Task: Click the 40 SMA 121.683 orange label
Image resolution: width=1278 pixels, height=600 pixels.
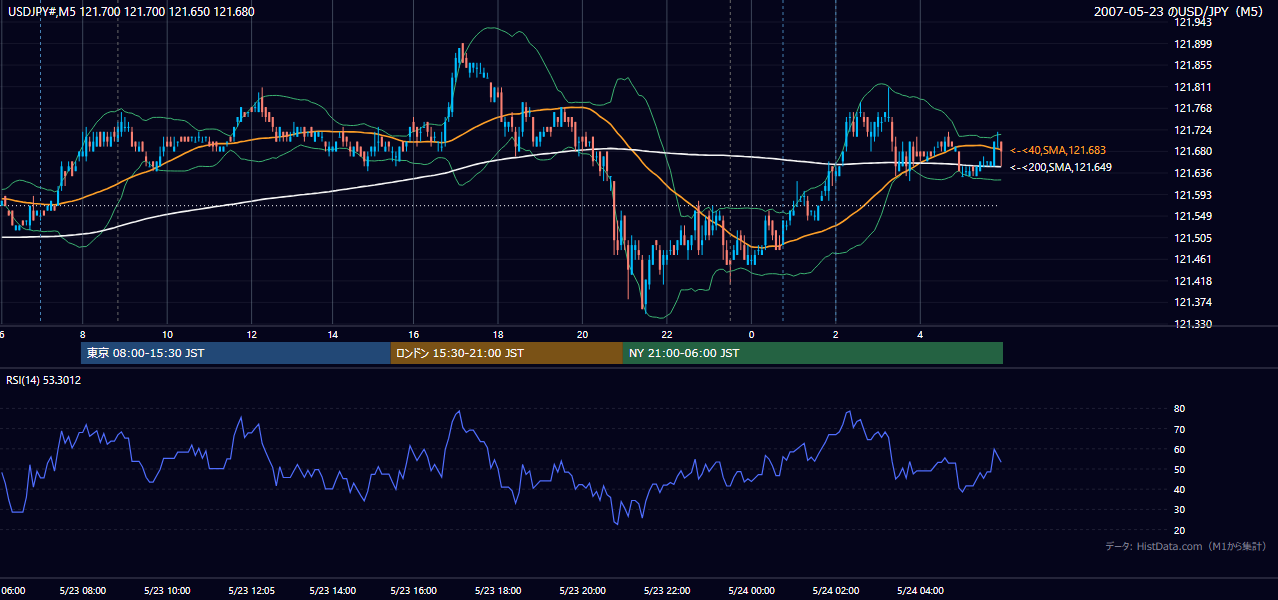Action: (x=1057, y=150)
